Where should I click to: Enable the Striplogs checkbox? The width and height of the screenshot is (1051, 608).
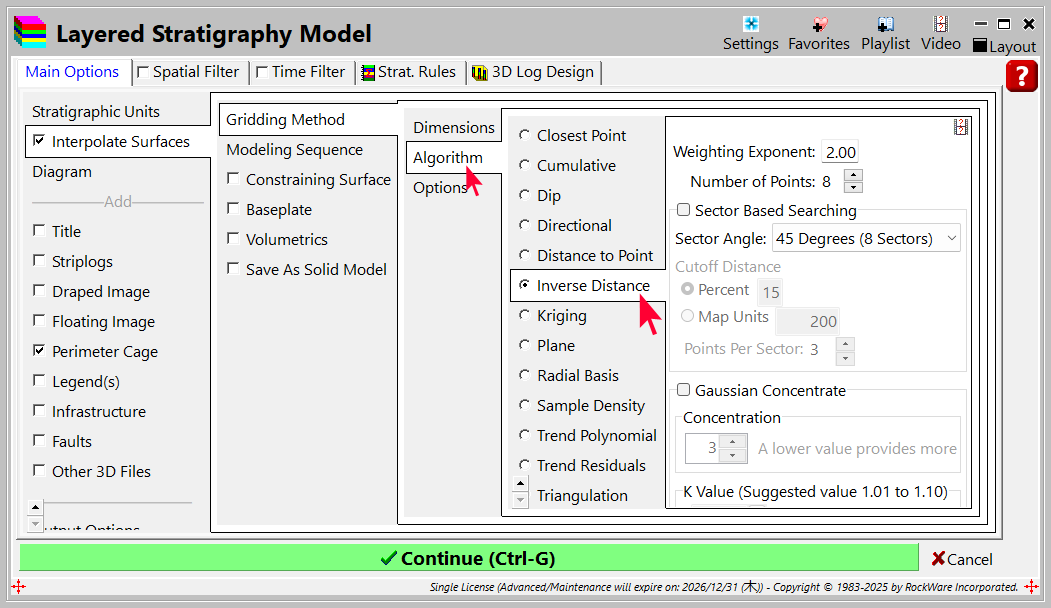click(x=39, y=261)
